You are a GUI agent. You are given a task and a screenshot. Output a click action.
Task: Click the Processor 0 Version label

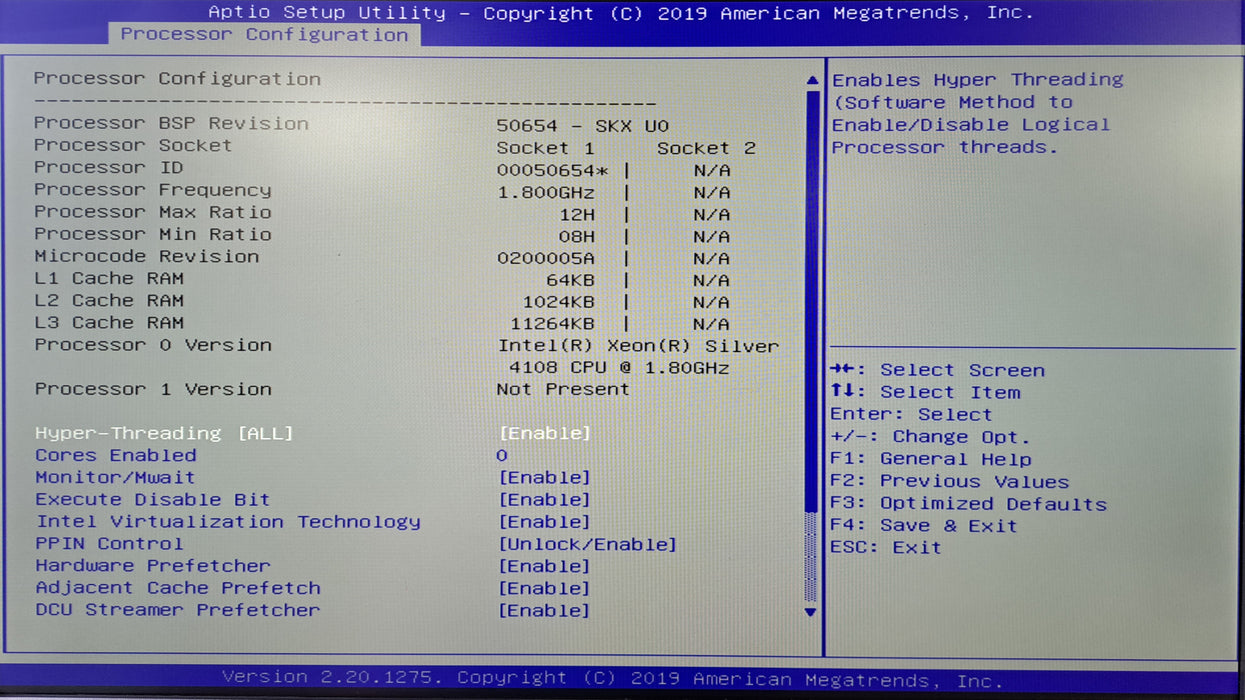[153, 345]
